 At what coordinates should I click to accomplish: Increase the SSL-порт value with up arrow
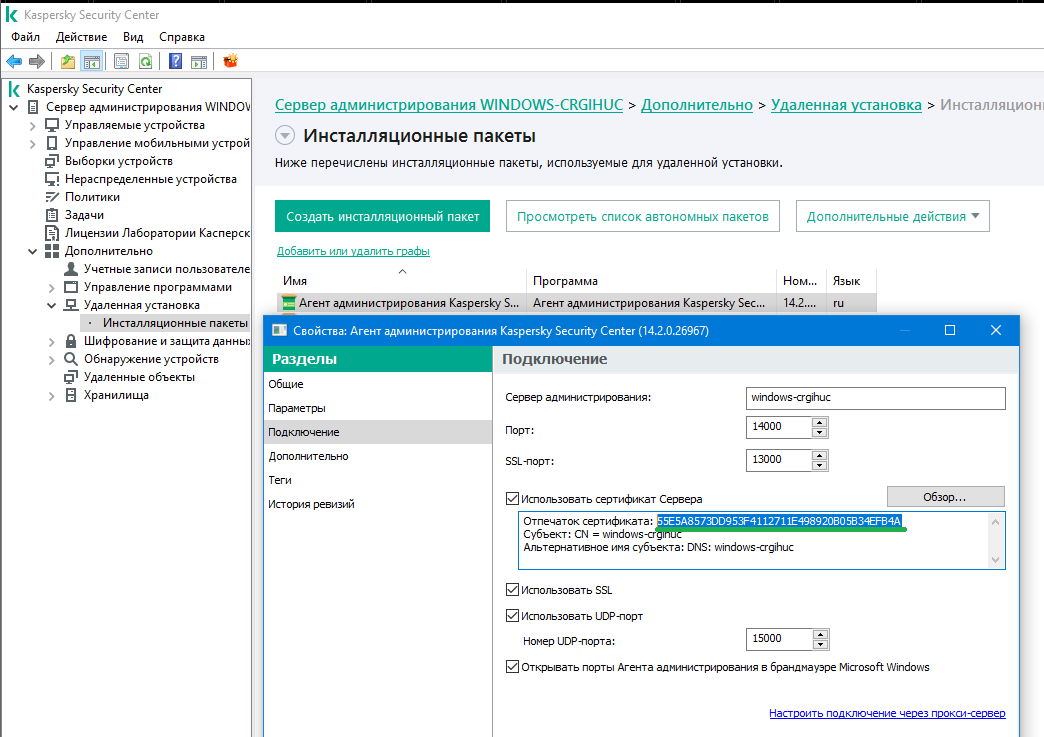click(820, 455)
